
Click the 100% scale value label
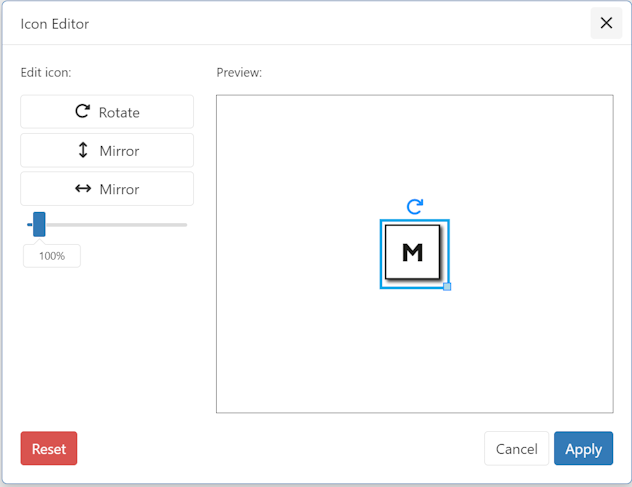(x=52, y=256)
